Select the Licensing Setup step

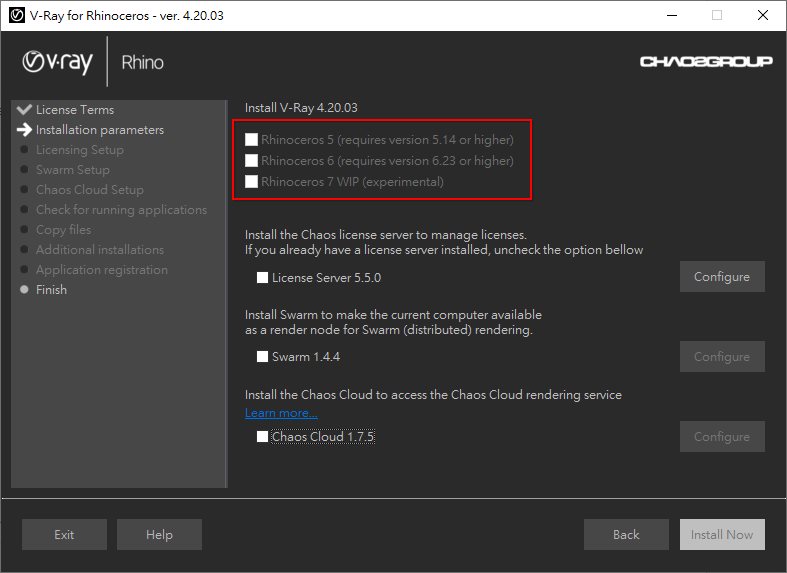coord(80,150)
